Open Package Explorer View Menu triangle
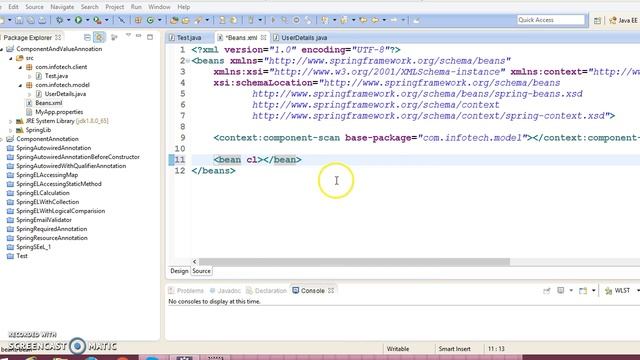 pyautogui.click(x=128, y=36)
